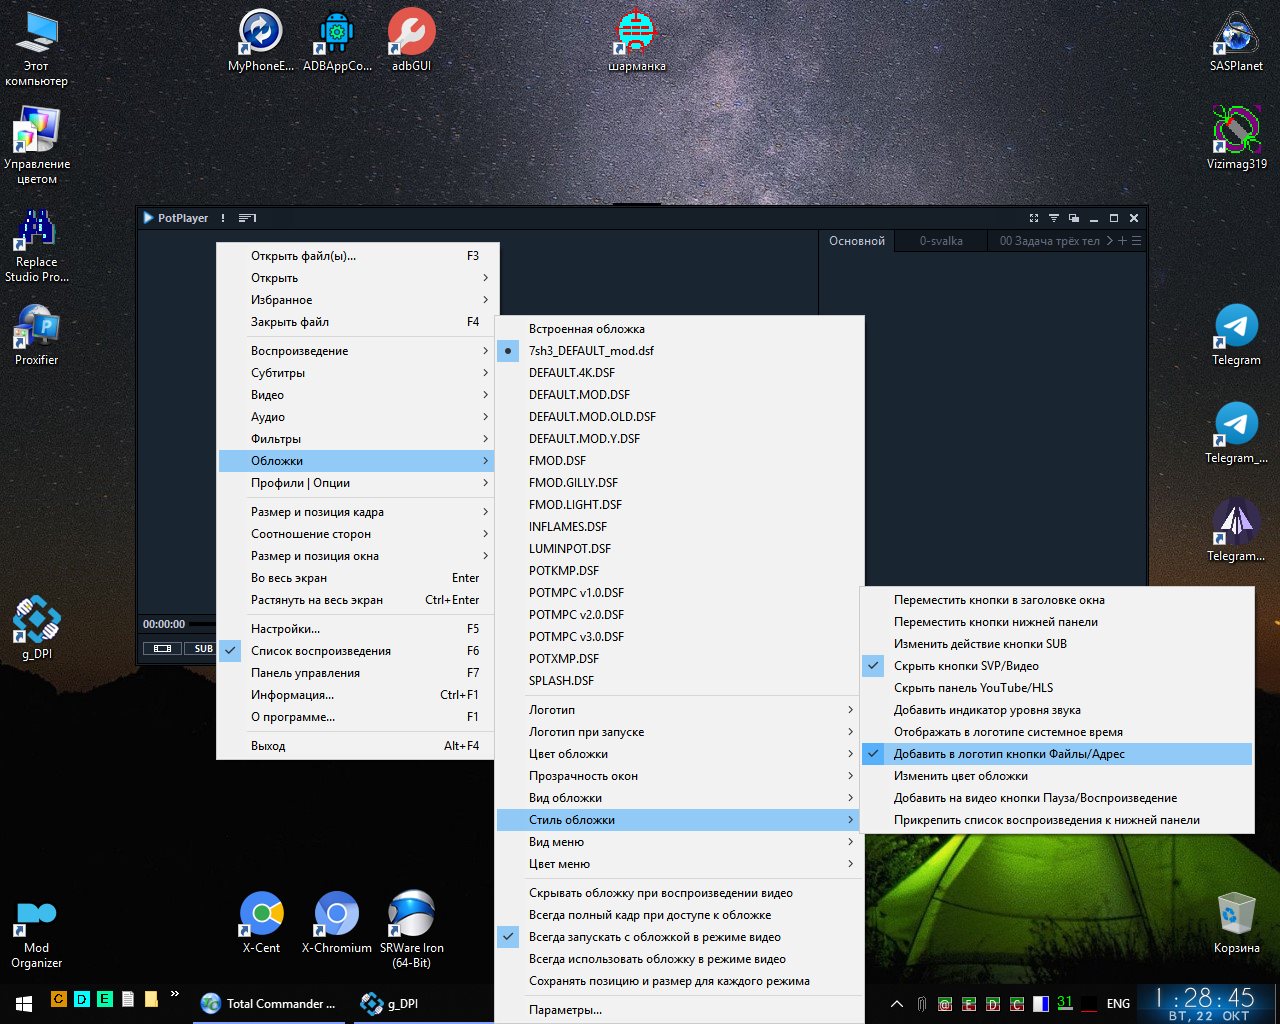Click PotPlayer pin-on-top exclamation icon
Image resolution: width=1280 pixels, height=1024 pixels.
tap(223, 218)
